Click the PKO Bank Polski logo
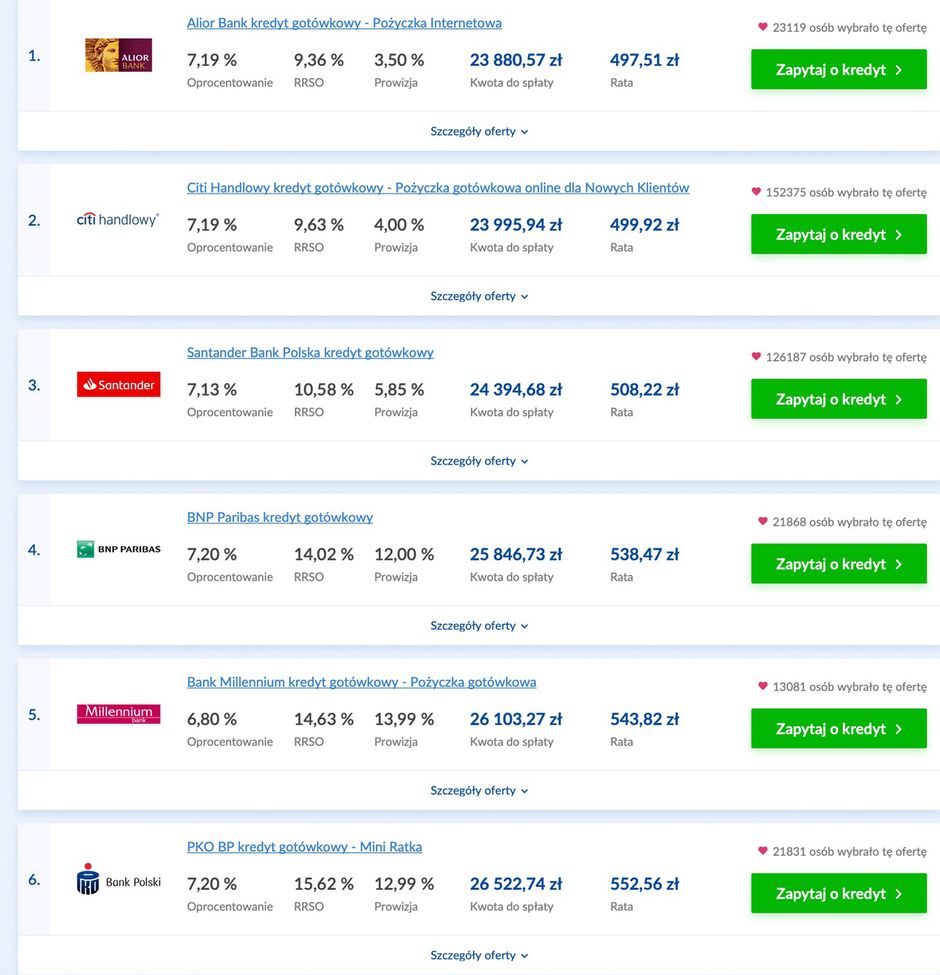940x975 pixels. point(118,879)
